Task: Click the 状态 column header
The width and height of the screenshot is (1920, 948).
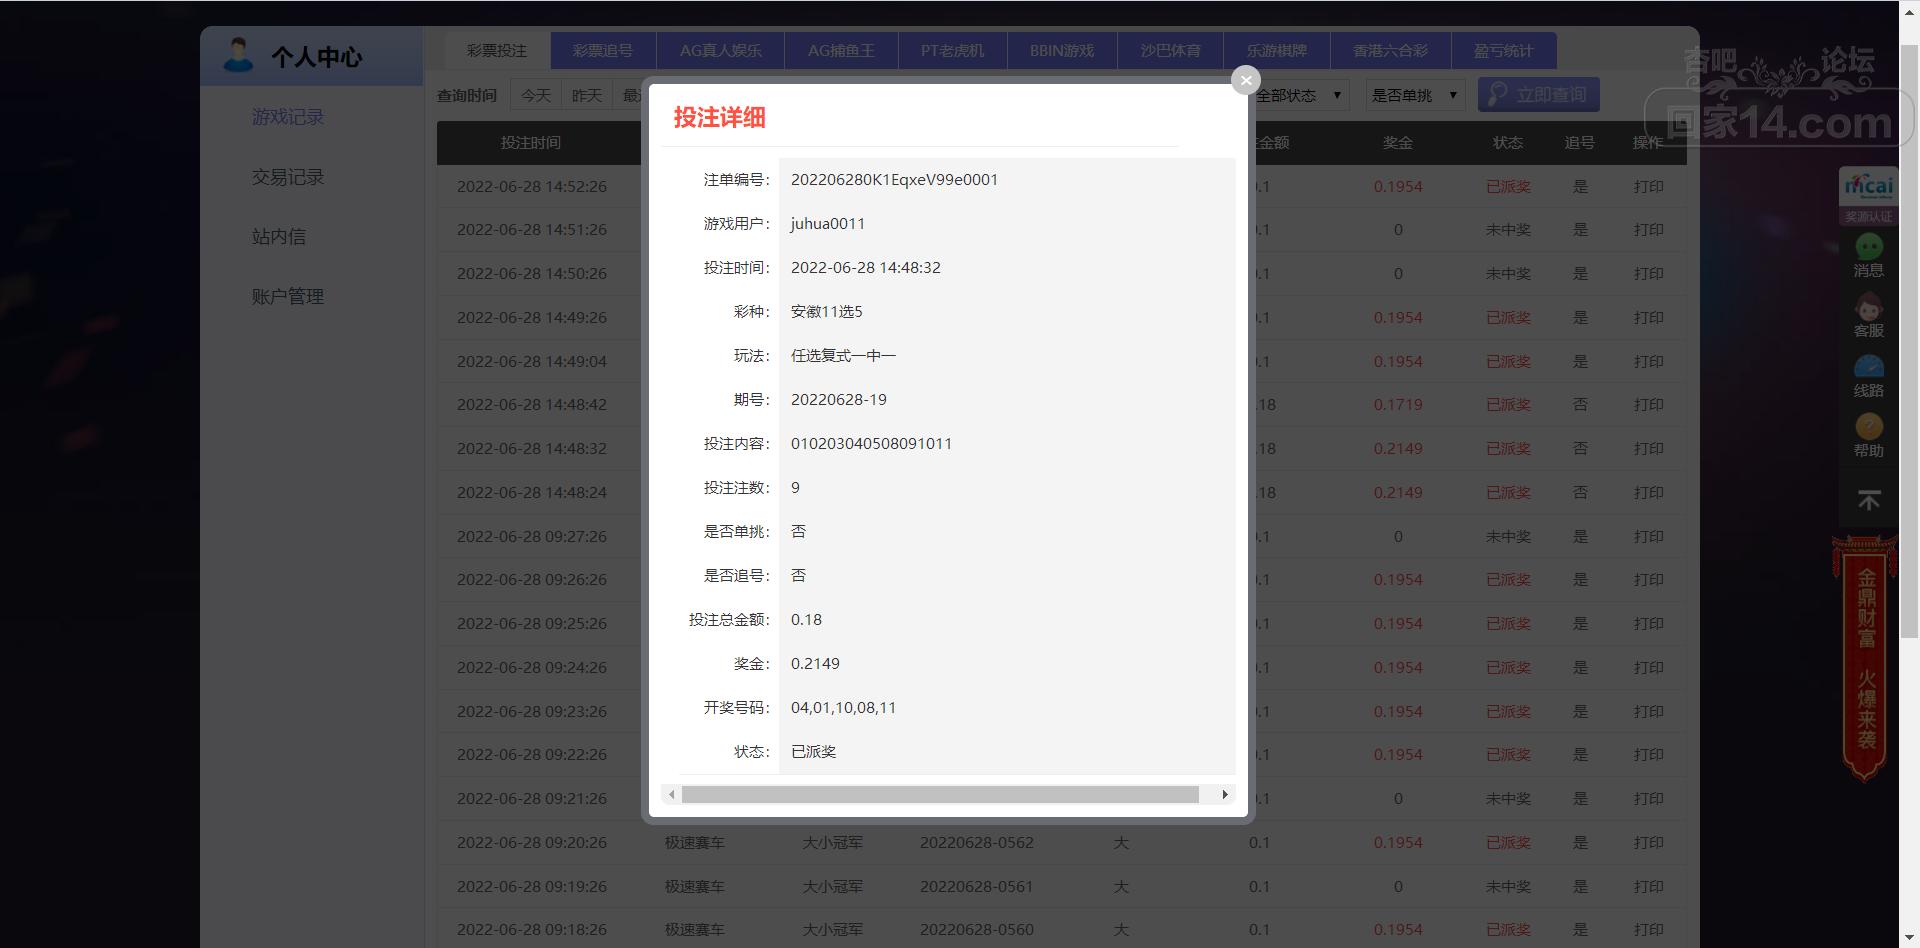Action: click(x=1508, y=143)
